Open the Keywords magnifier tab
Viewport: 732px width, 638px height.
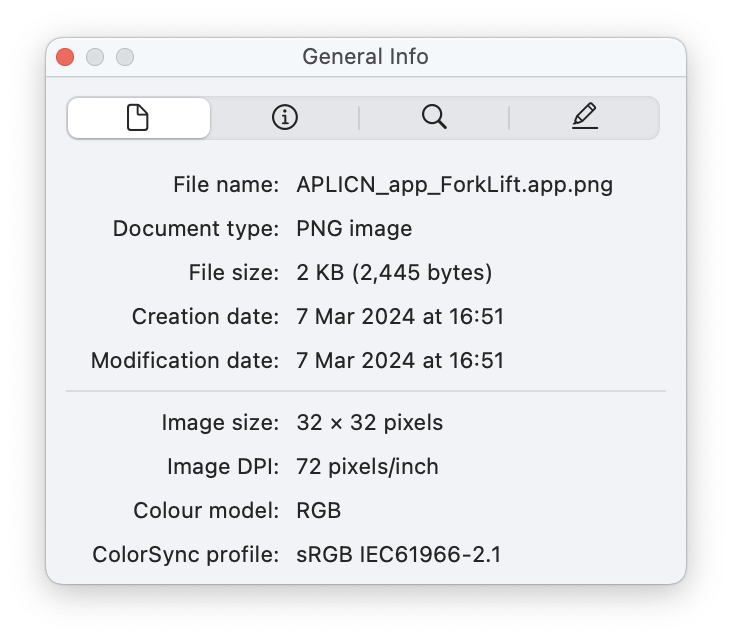(x=434, y=118)
